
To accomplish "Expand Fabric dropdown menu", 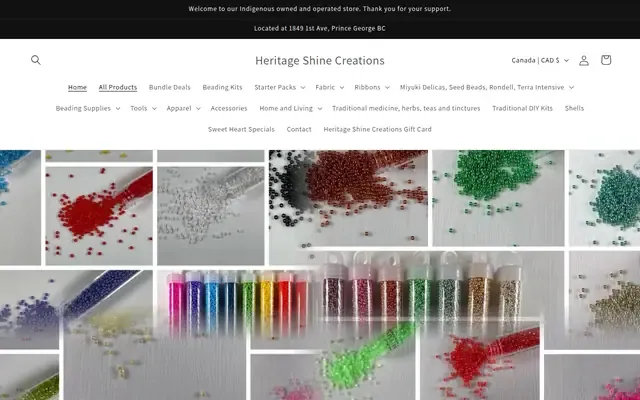I will (329, 87).
